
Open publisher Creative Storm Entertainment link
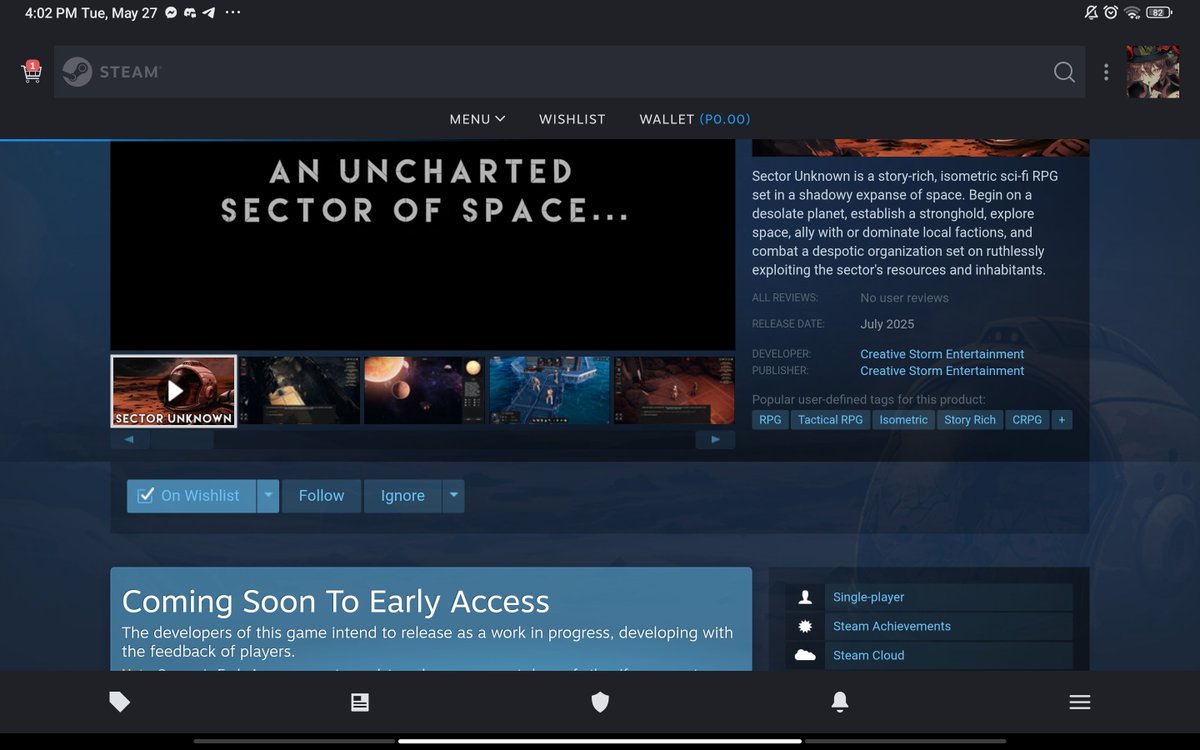(x=942, y=371)
